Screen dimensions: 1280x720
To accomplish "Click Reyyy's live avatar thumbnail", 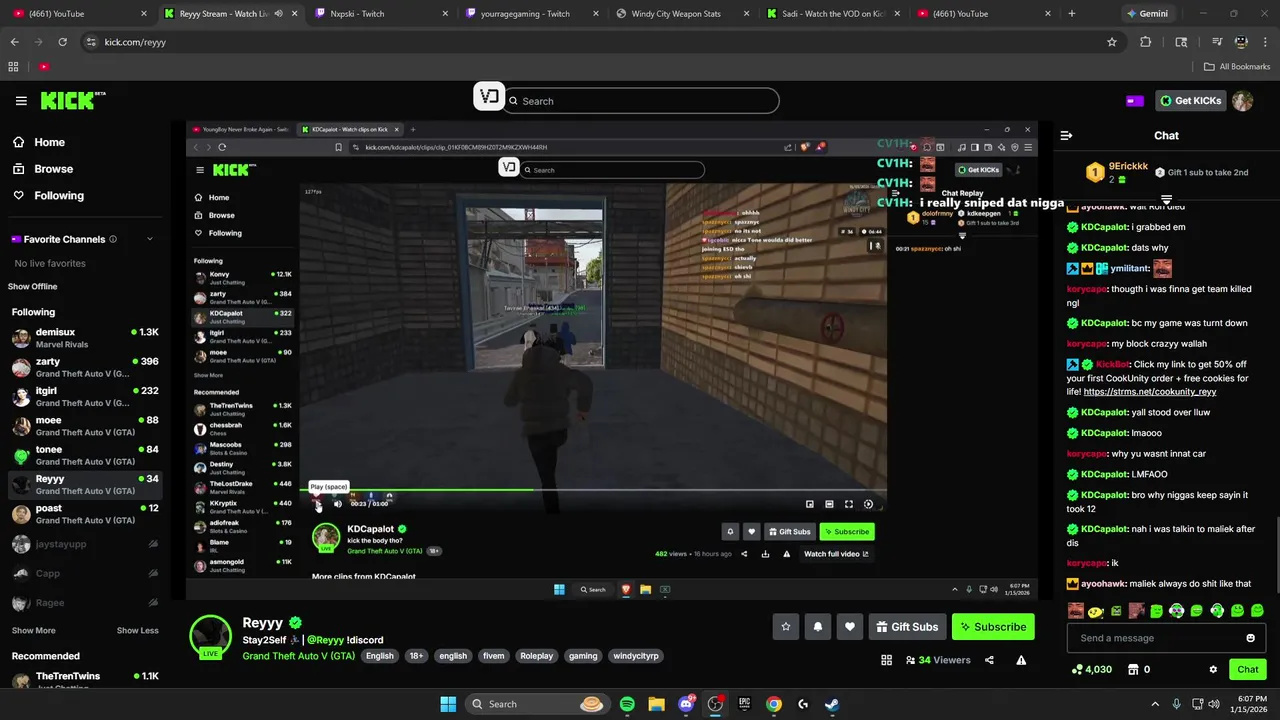I will point(211,637).
